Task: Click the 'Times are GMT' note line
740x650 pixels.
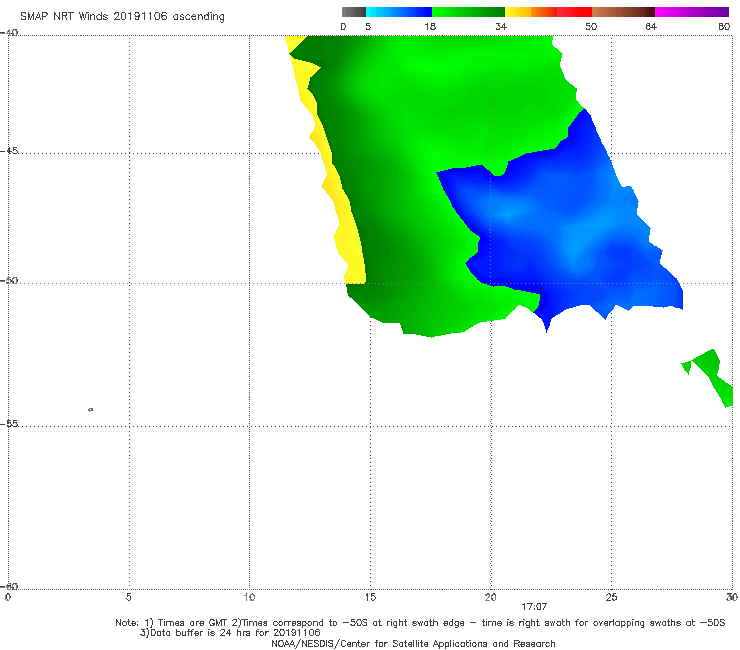Action: click(x=420, y=623)
